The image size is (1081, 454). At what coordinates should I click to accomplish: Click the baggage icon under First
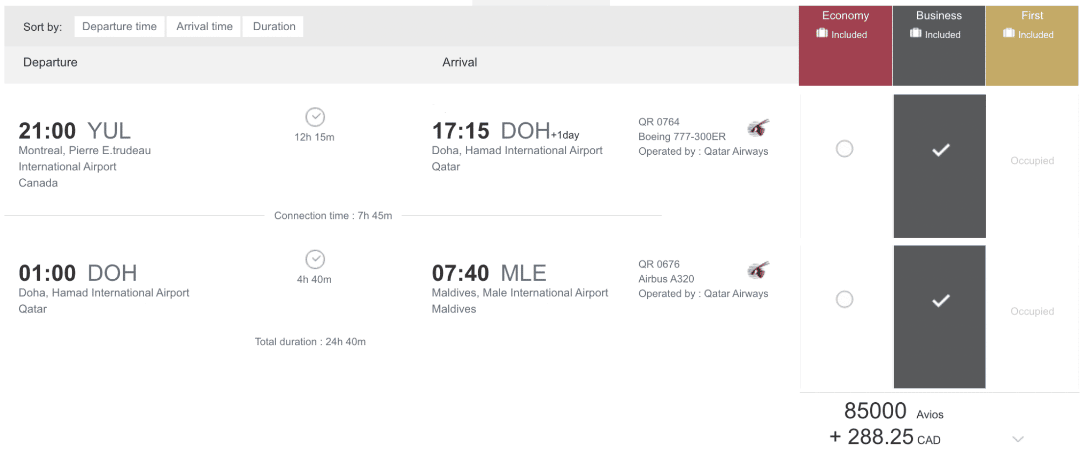(x=1009, y=34)
